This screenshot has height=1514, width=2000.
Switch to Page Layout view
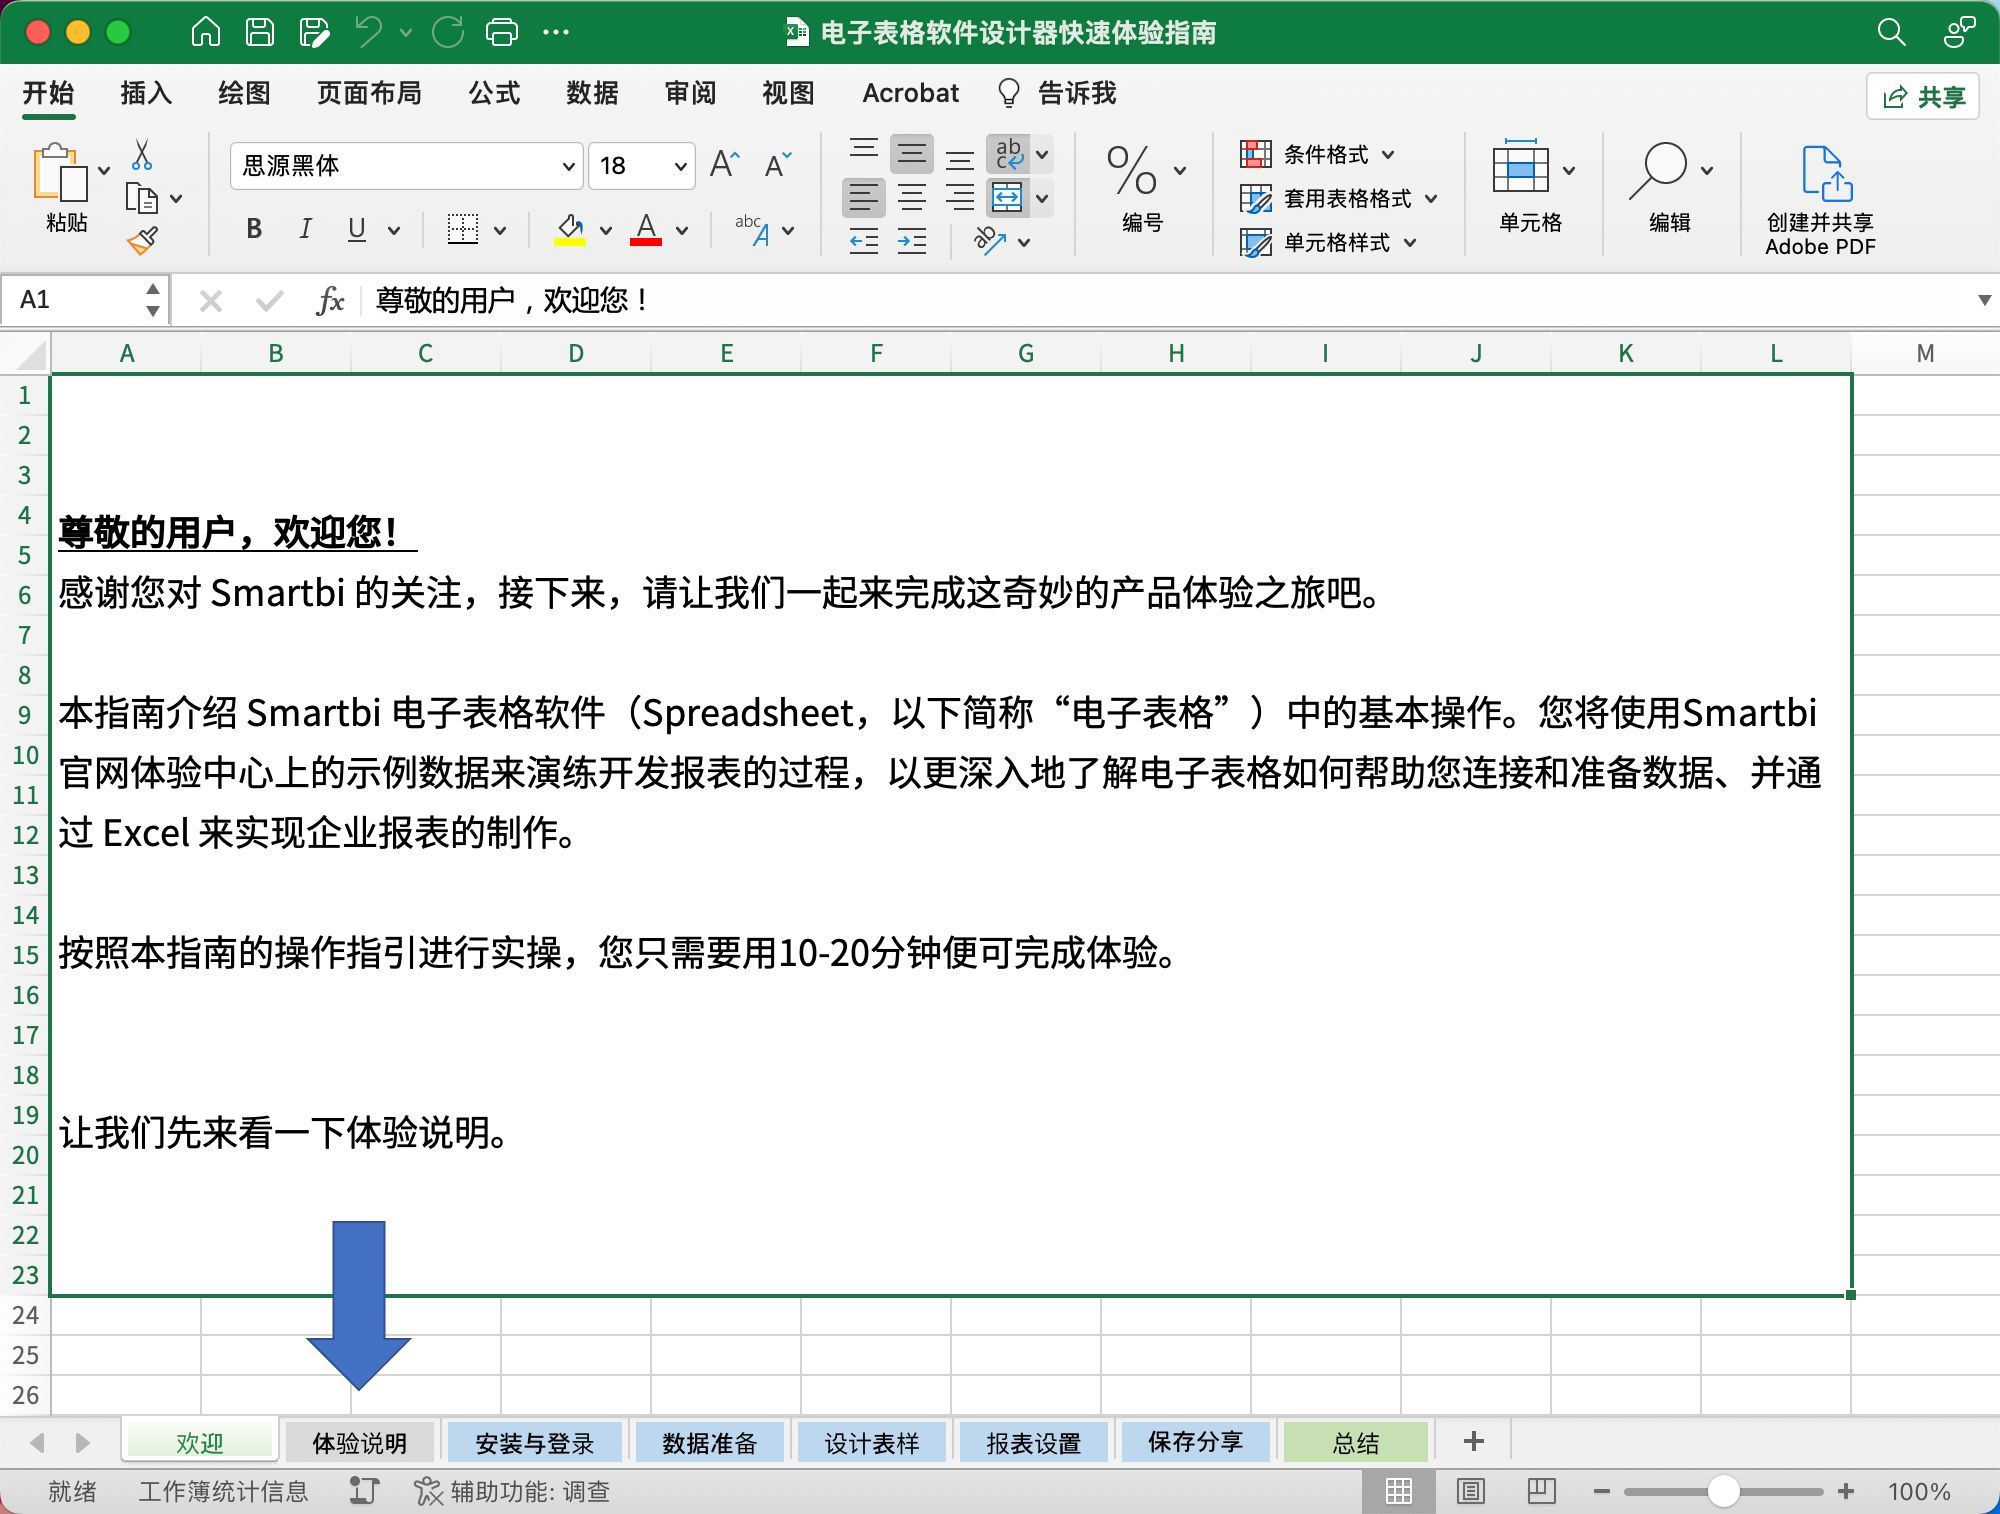click(1470, 1491)
